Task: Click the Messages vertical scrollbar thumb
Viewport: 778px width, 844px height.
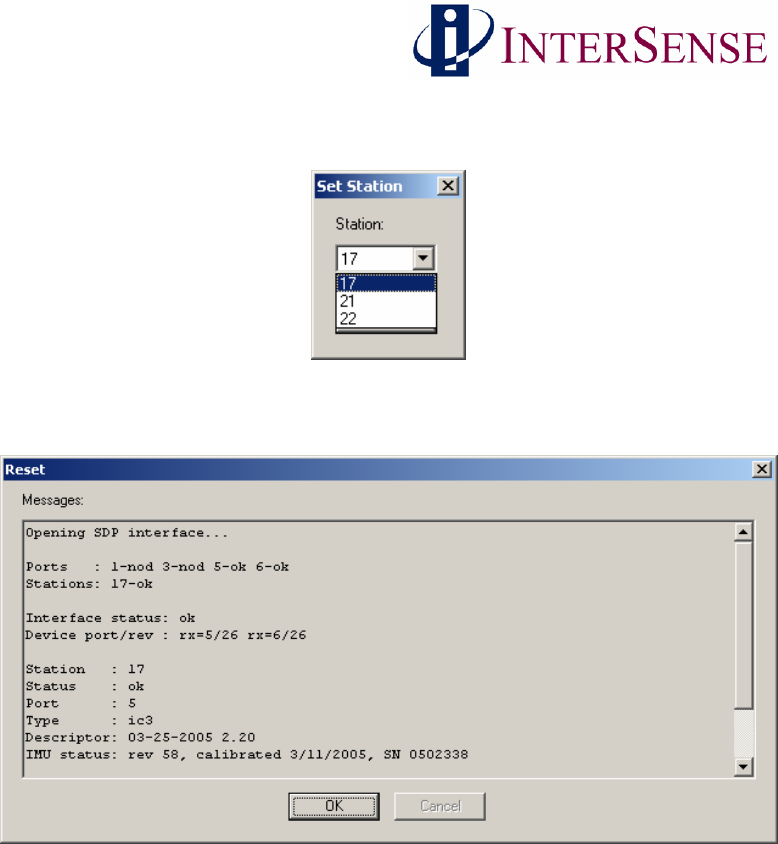Action: 744,625
